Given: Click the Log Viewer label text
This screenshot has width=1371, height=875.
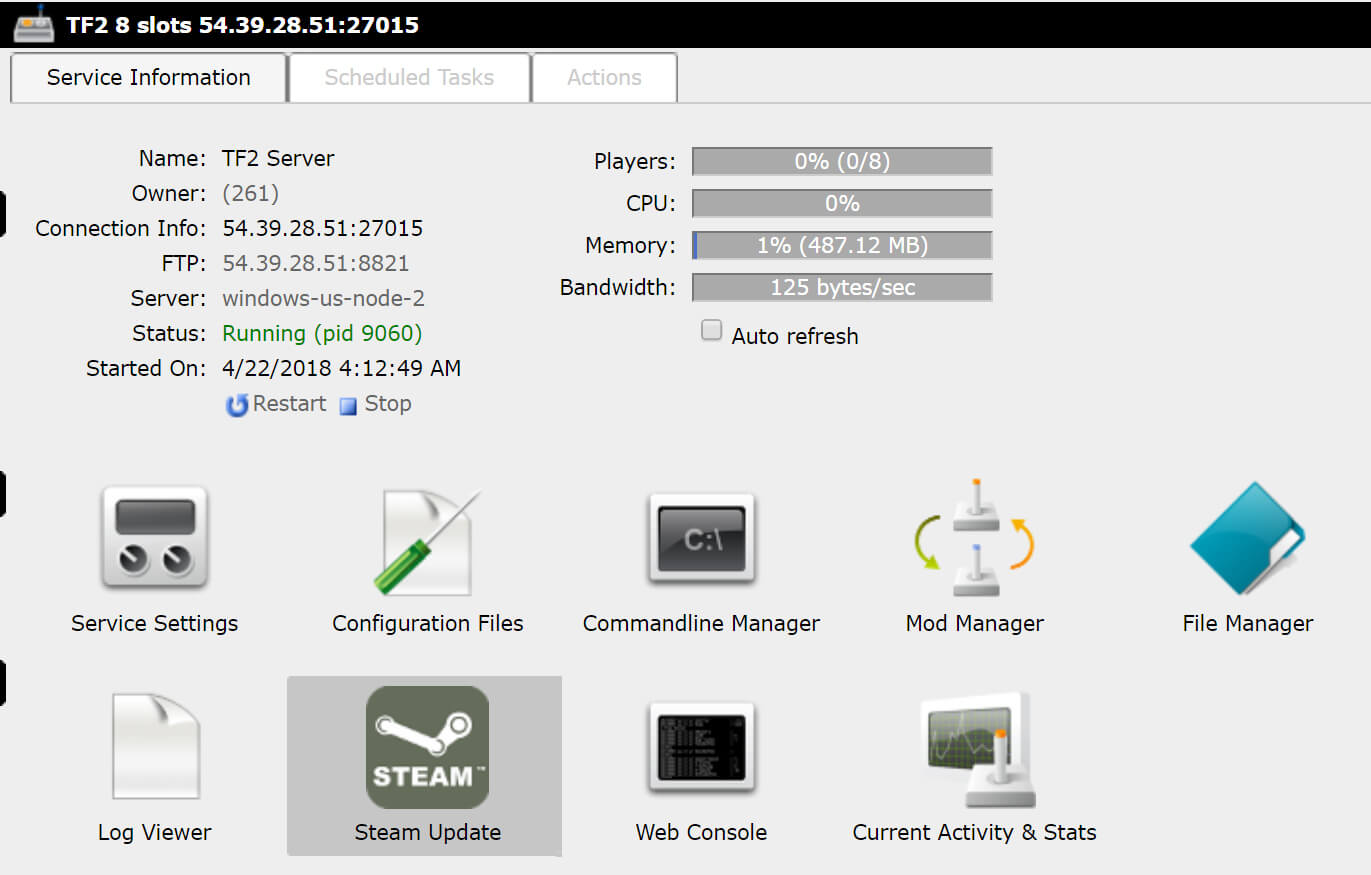Looking at the screenshot, I should [x=155, y=832].
